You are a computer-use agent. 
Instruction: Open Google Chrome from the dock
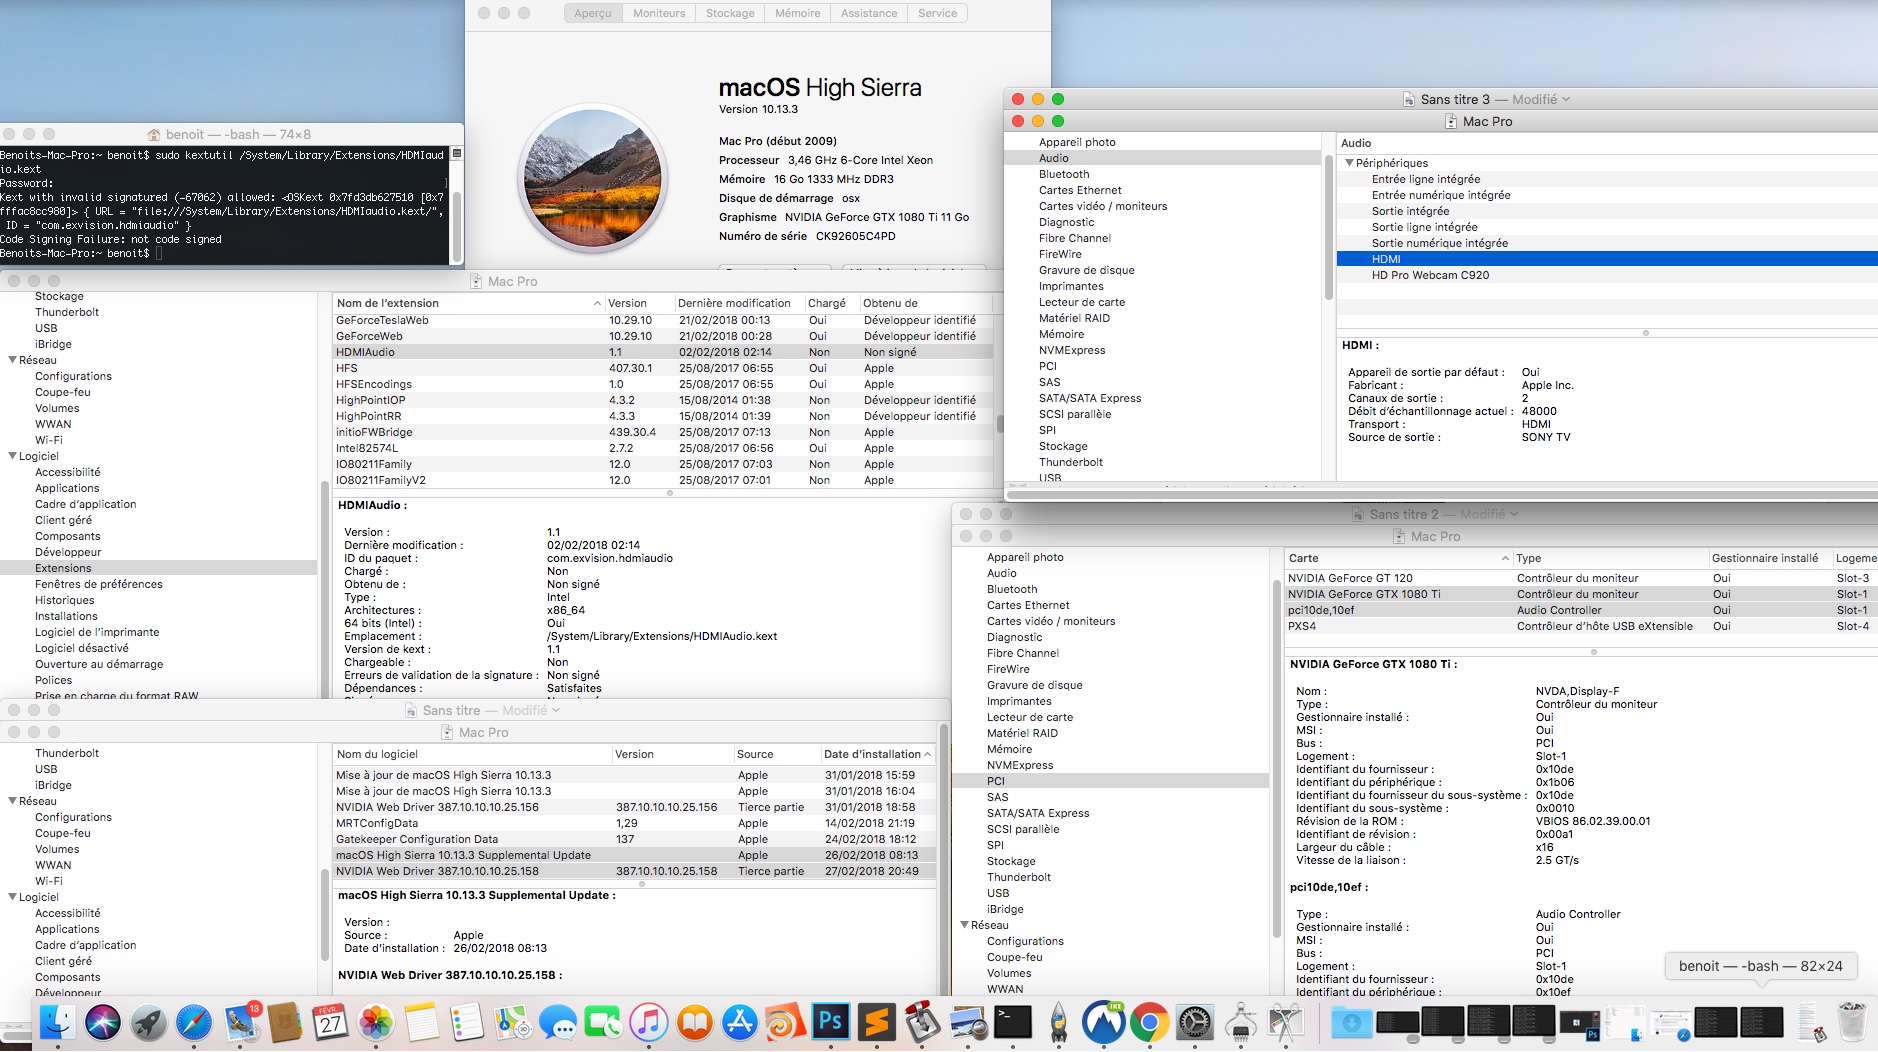[x=1150, y=1023]
